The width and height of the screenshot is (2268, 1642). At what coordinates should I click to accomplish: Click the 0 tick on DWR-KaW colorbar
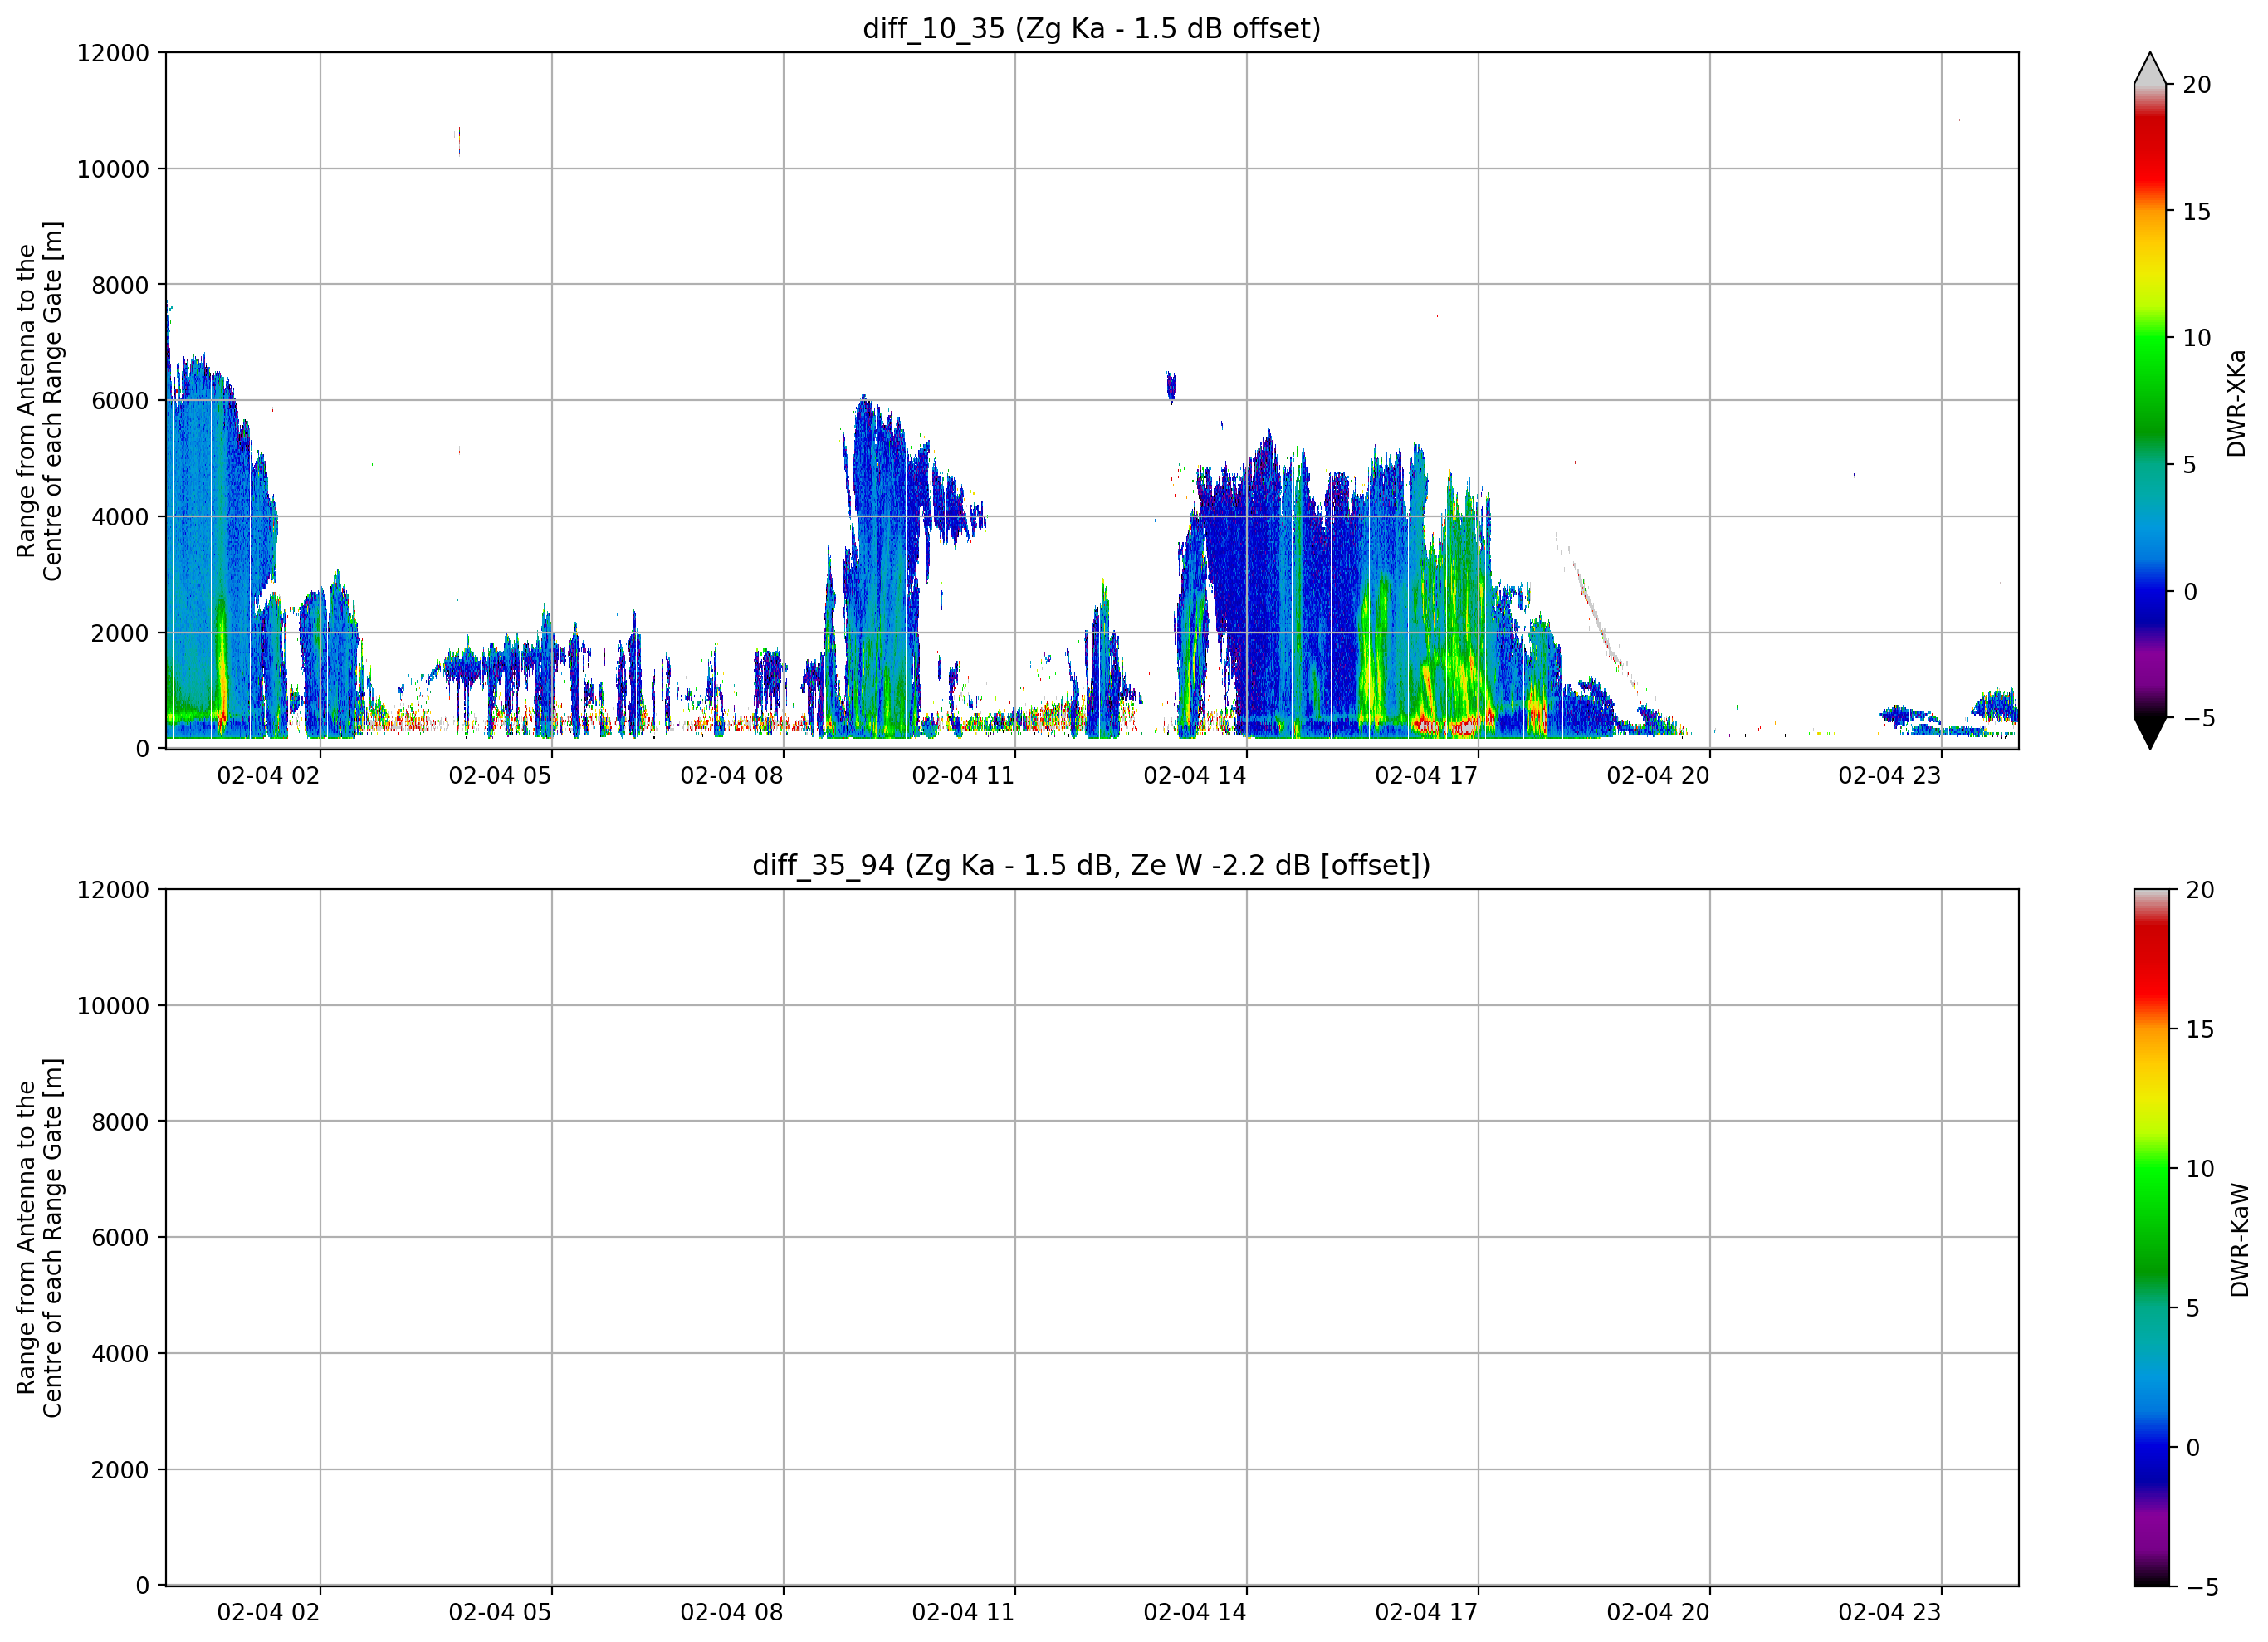(x=2193, y=1448)
